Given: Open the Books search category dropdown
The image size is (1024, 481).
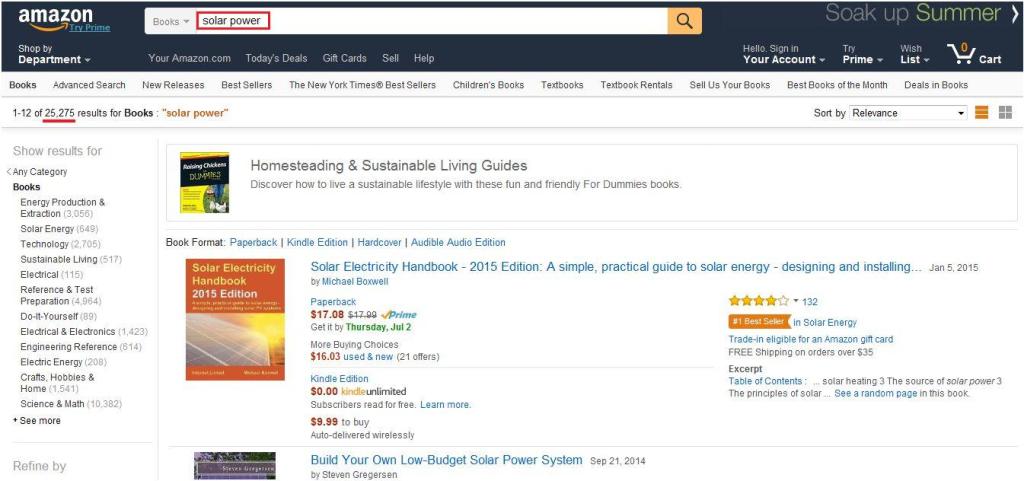Looking at the screenshot, I should click(171, 21).
